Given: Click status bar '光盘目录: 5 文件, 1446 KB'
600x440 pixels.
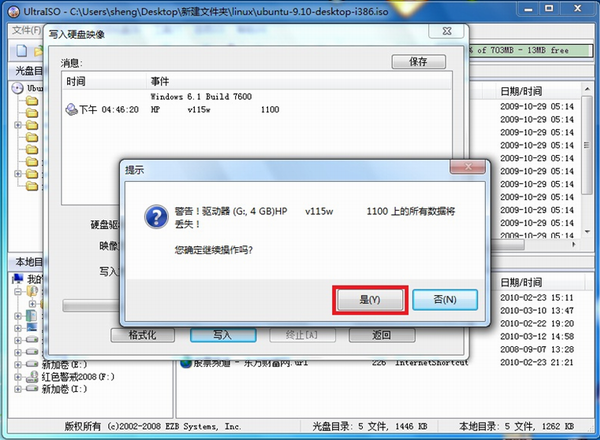Looking at the screenshot, I should point(369,426).
